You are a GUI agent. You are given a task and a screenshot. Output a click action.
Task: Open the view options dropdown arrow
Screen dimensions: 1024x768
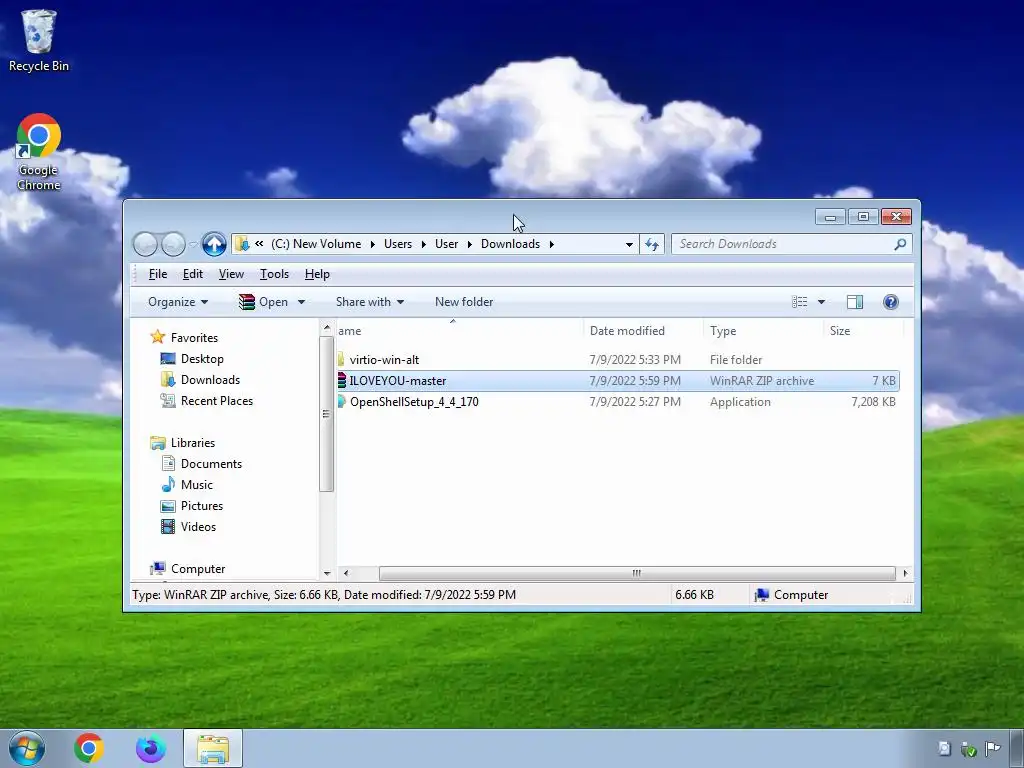[x=822, y=302]
